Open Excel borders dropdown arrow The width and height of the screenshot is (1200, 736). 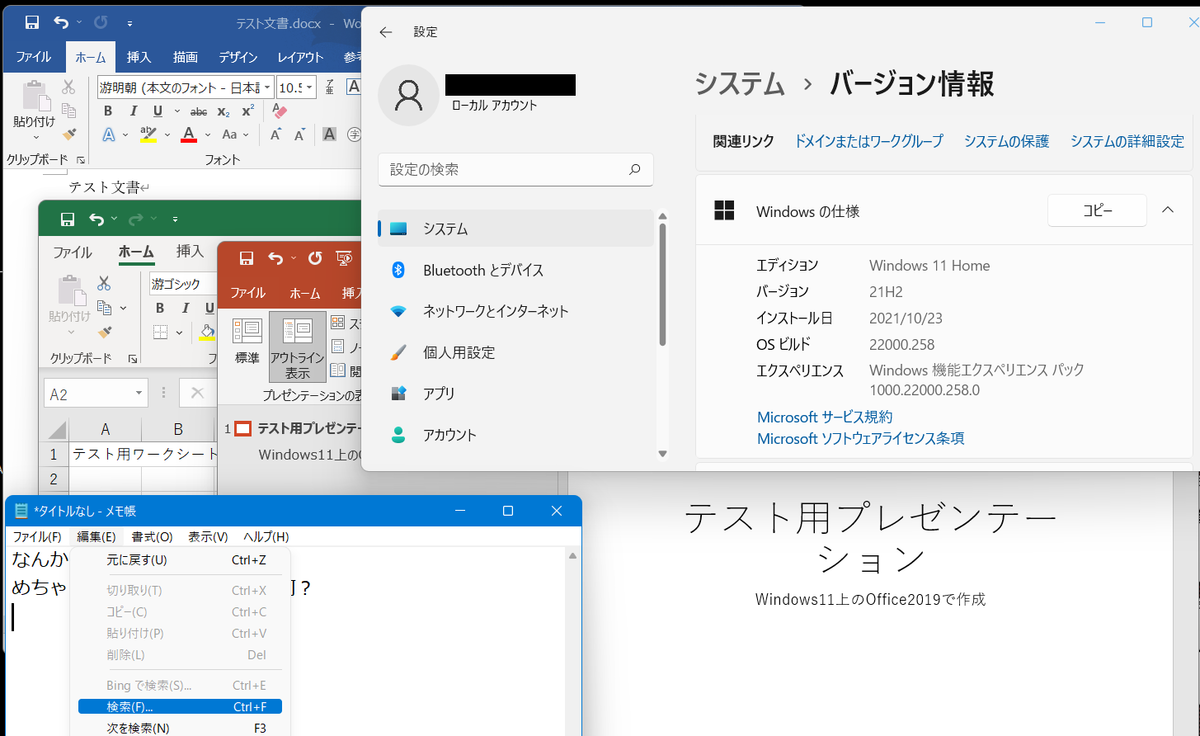coord(179,332)
